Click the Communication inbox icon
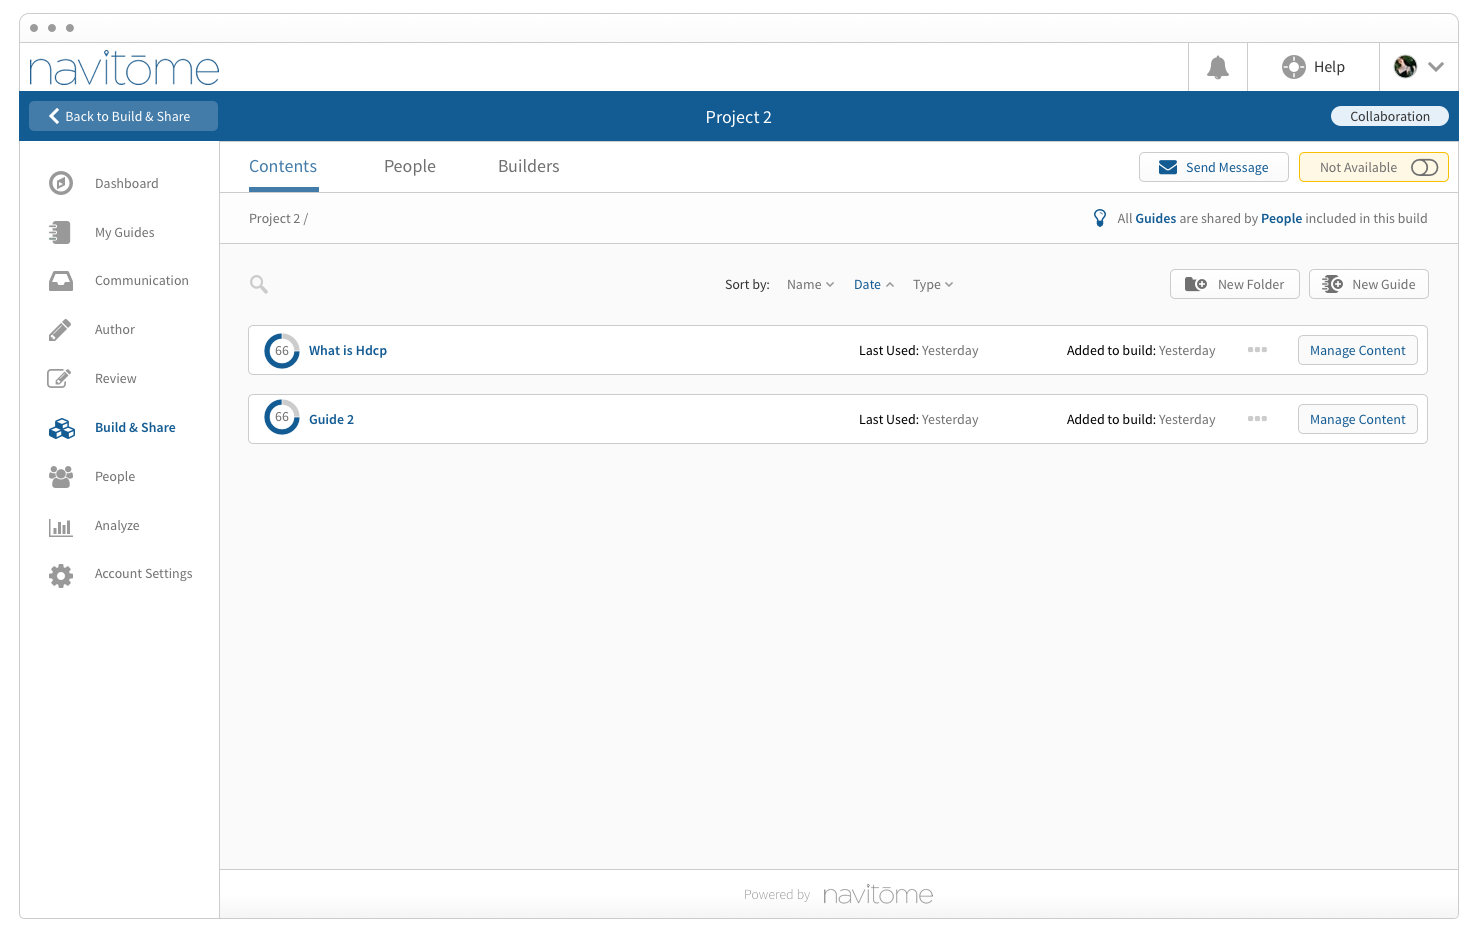Screen dimensions: 1480x937 tap(61, 281)
